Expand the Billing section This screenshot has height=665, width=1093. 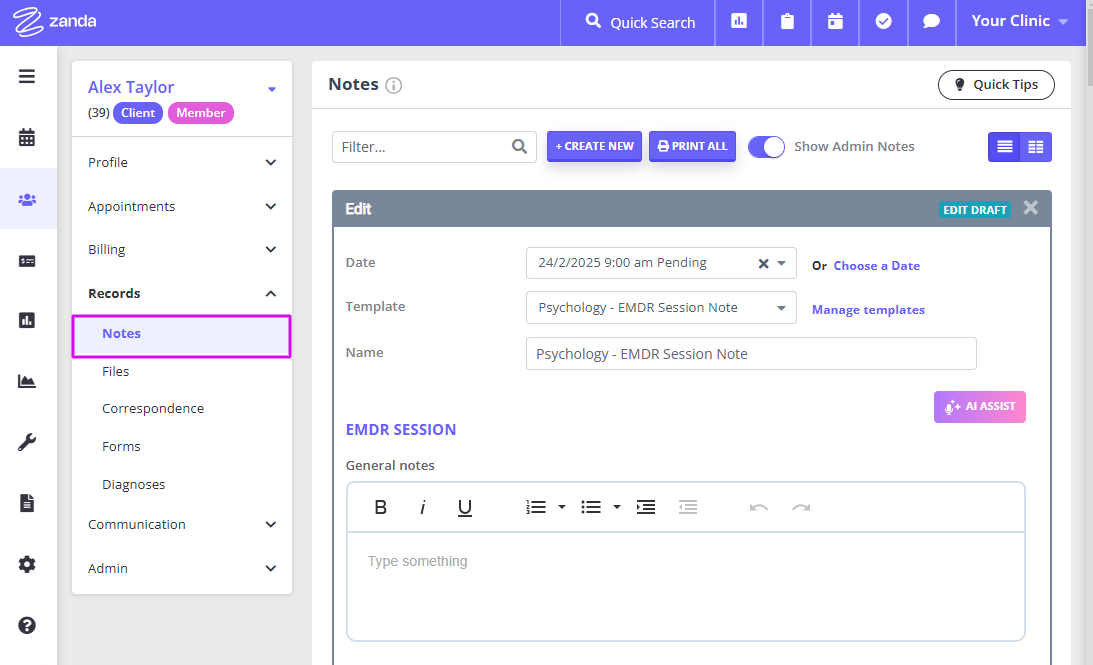coord(181,250)
